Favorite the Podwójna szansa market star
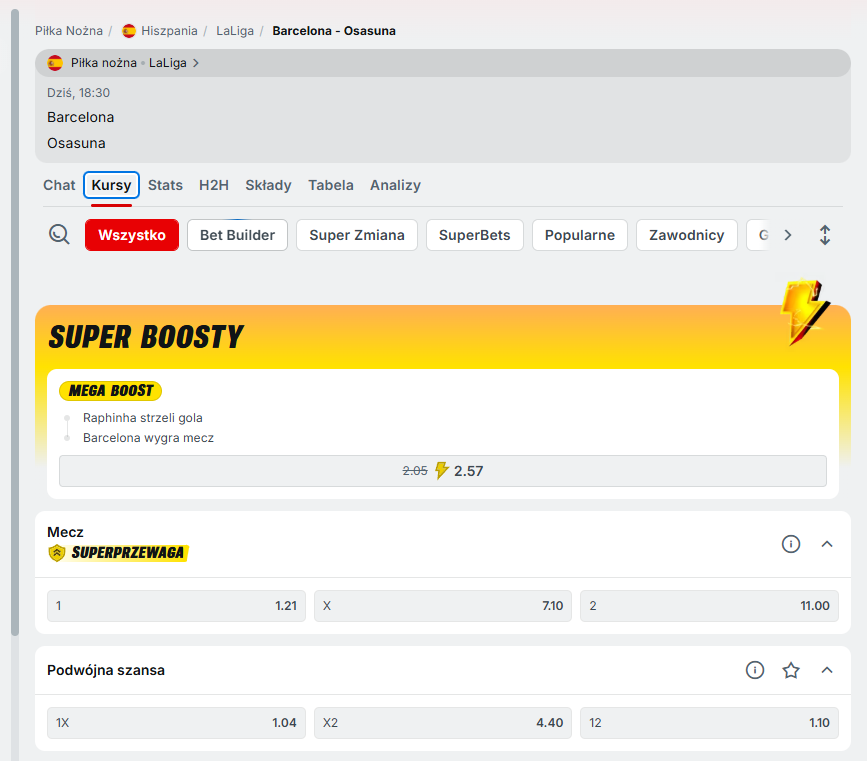 tap(791, 670)
